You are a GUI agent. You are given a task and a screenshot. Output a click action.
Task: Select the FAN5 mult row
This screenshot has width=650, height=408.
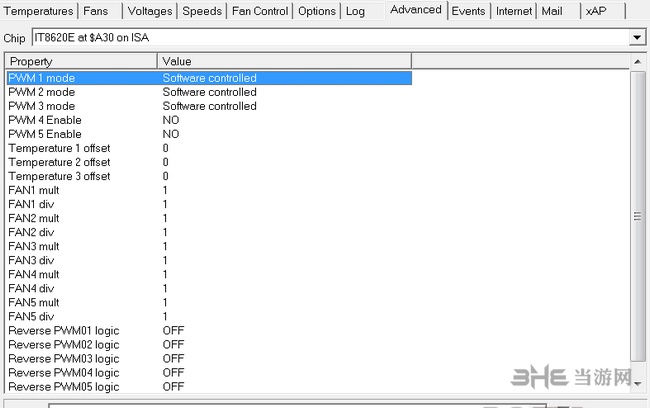click(x=209, y=303)
